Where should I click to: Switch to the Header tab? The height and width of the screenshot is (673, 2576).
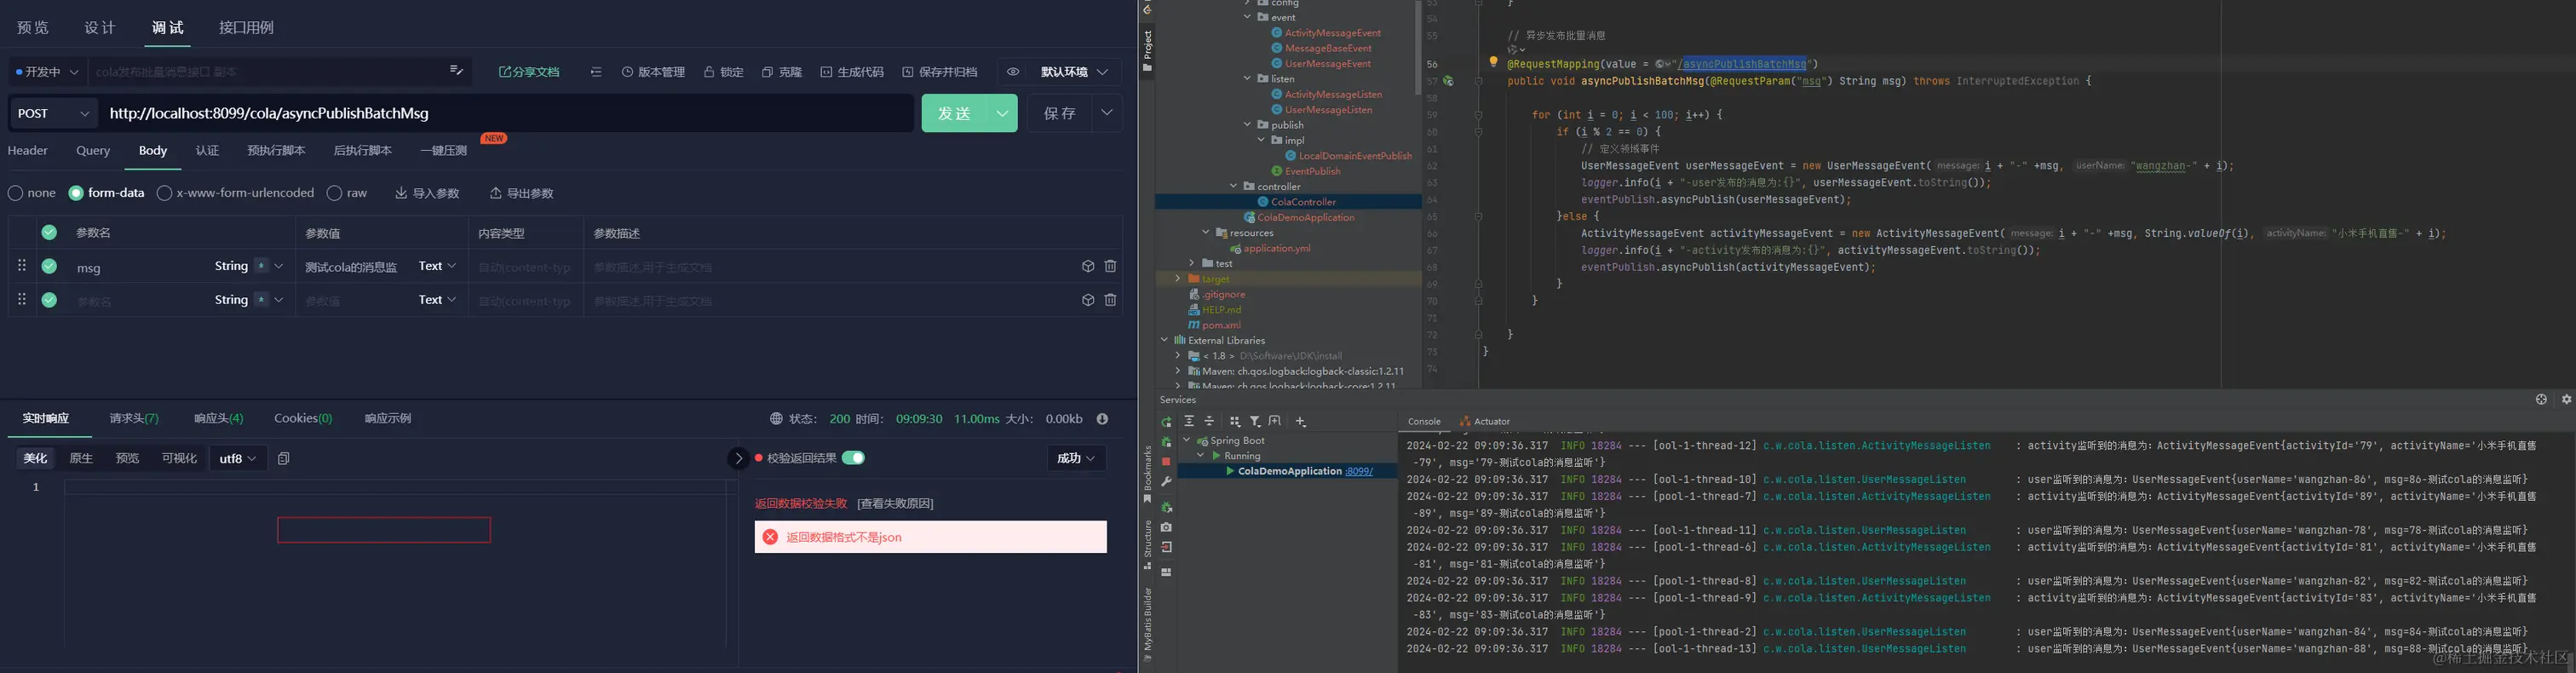click(x=27, y=151)
